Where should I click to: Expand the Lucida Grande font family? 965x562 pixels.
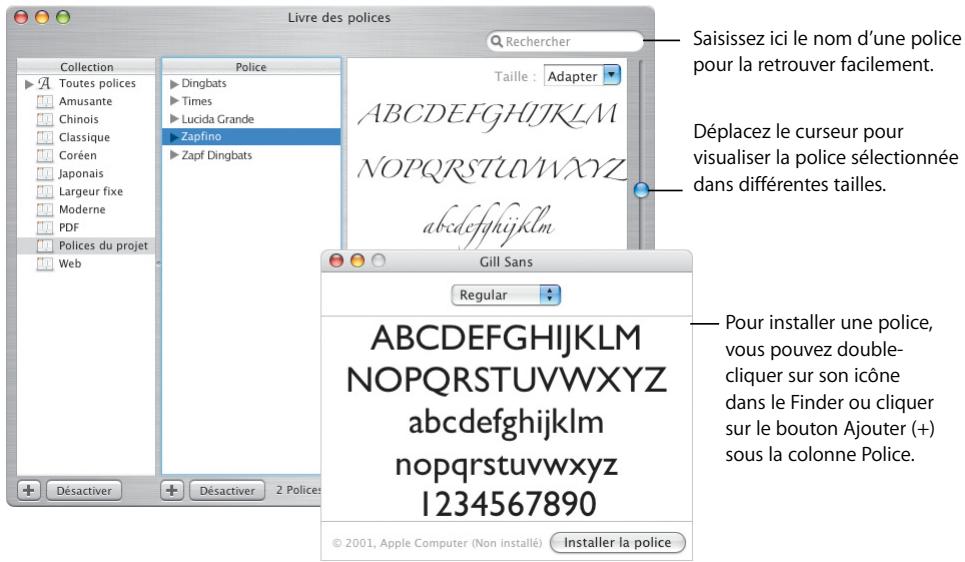coord(174,119)
